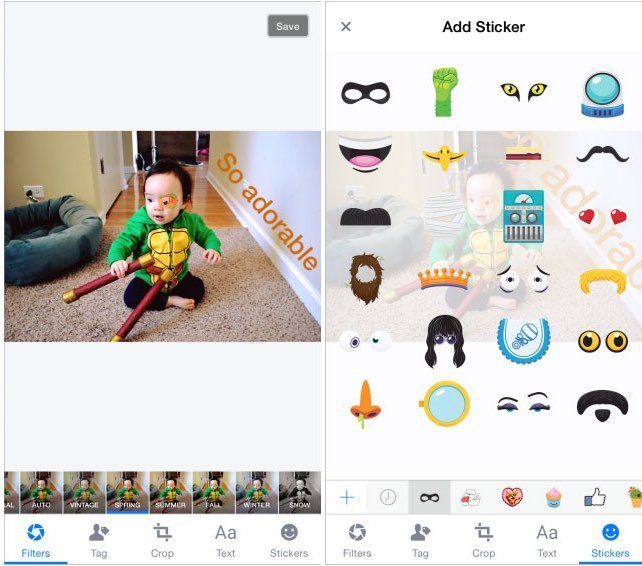Choose the two red hearts sticker
Image resolution: width=642 pixels, height=566 pixels.
(602, 216)
